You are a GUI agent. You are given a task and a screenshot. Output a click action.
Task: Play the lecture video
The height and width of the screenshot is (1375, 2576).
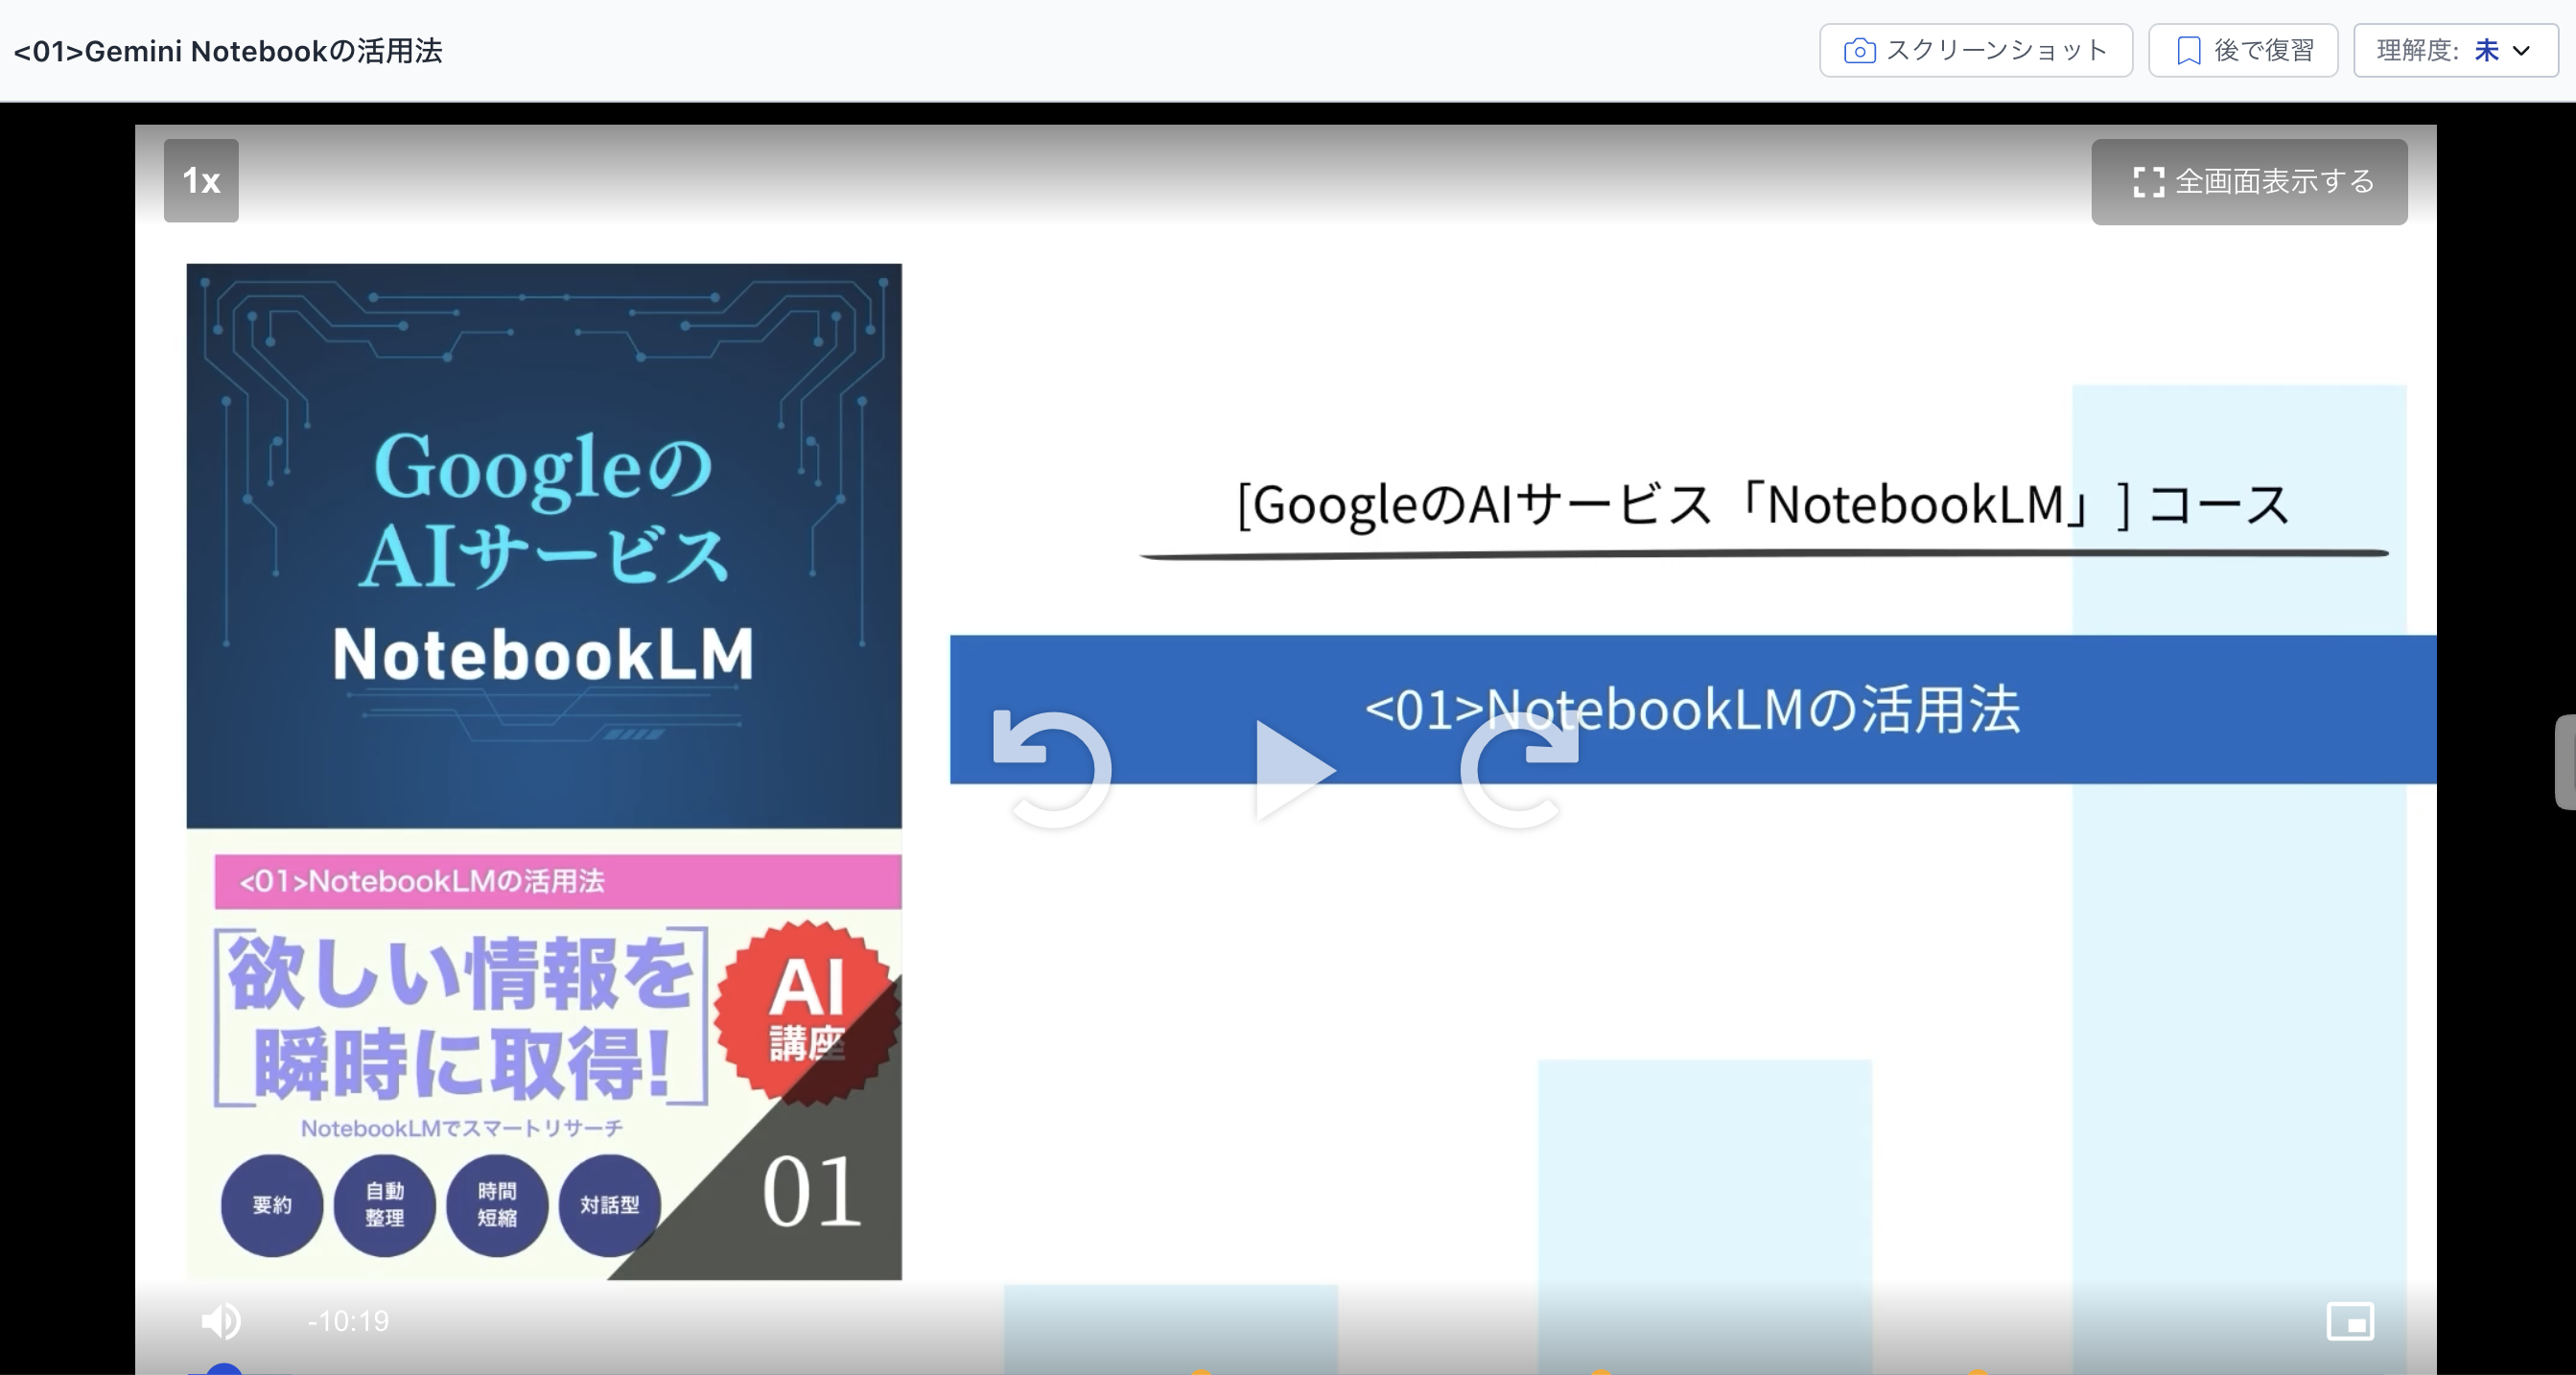point(1294,770)
